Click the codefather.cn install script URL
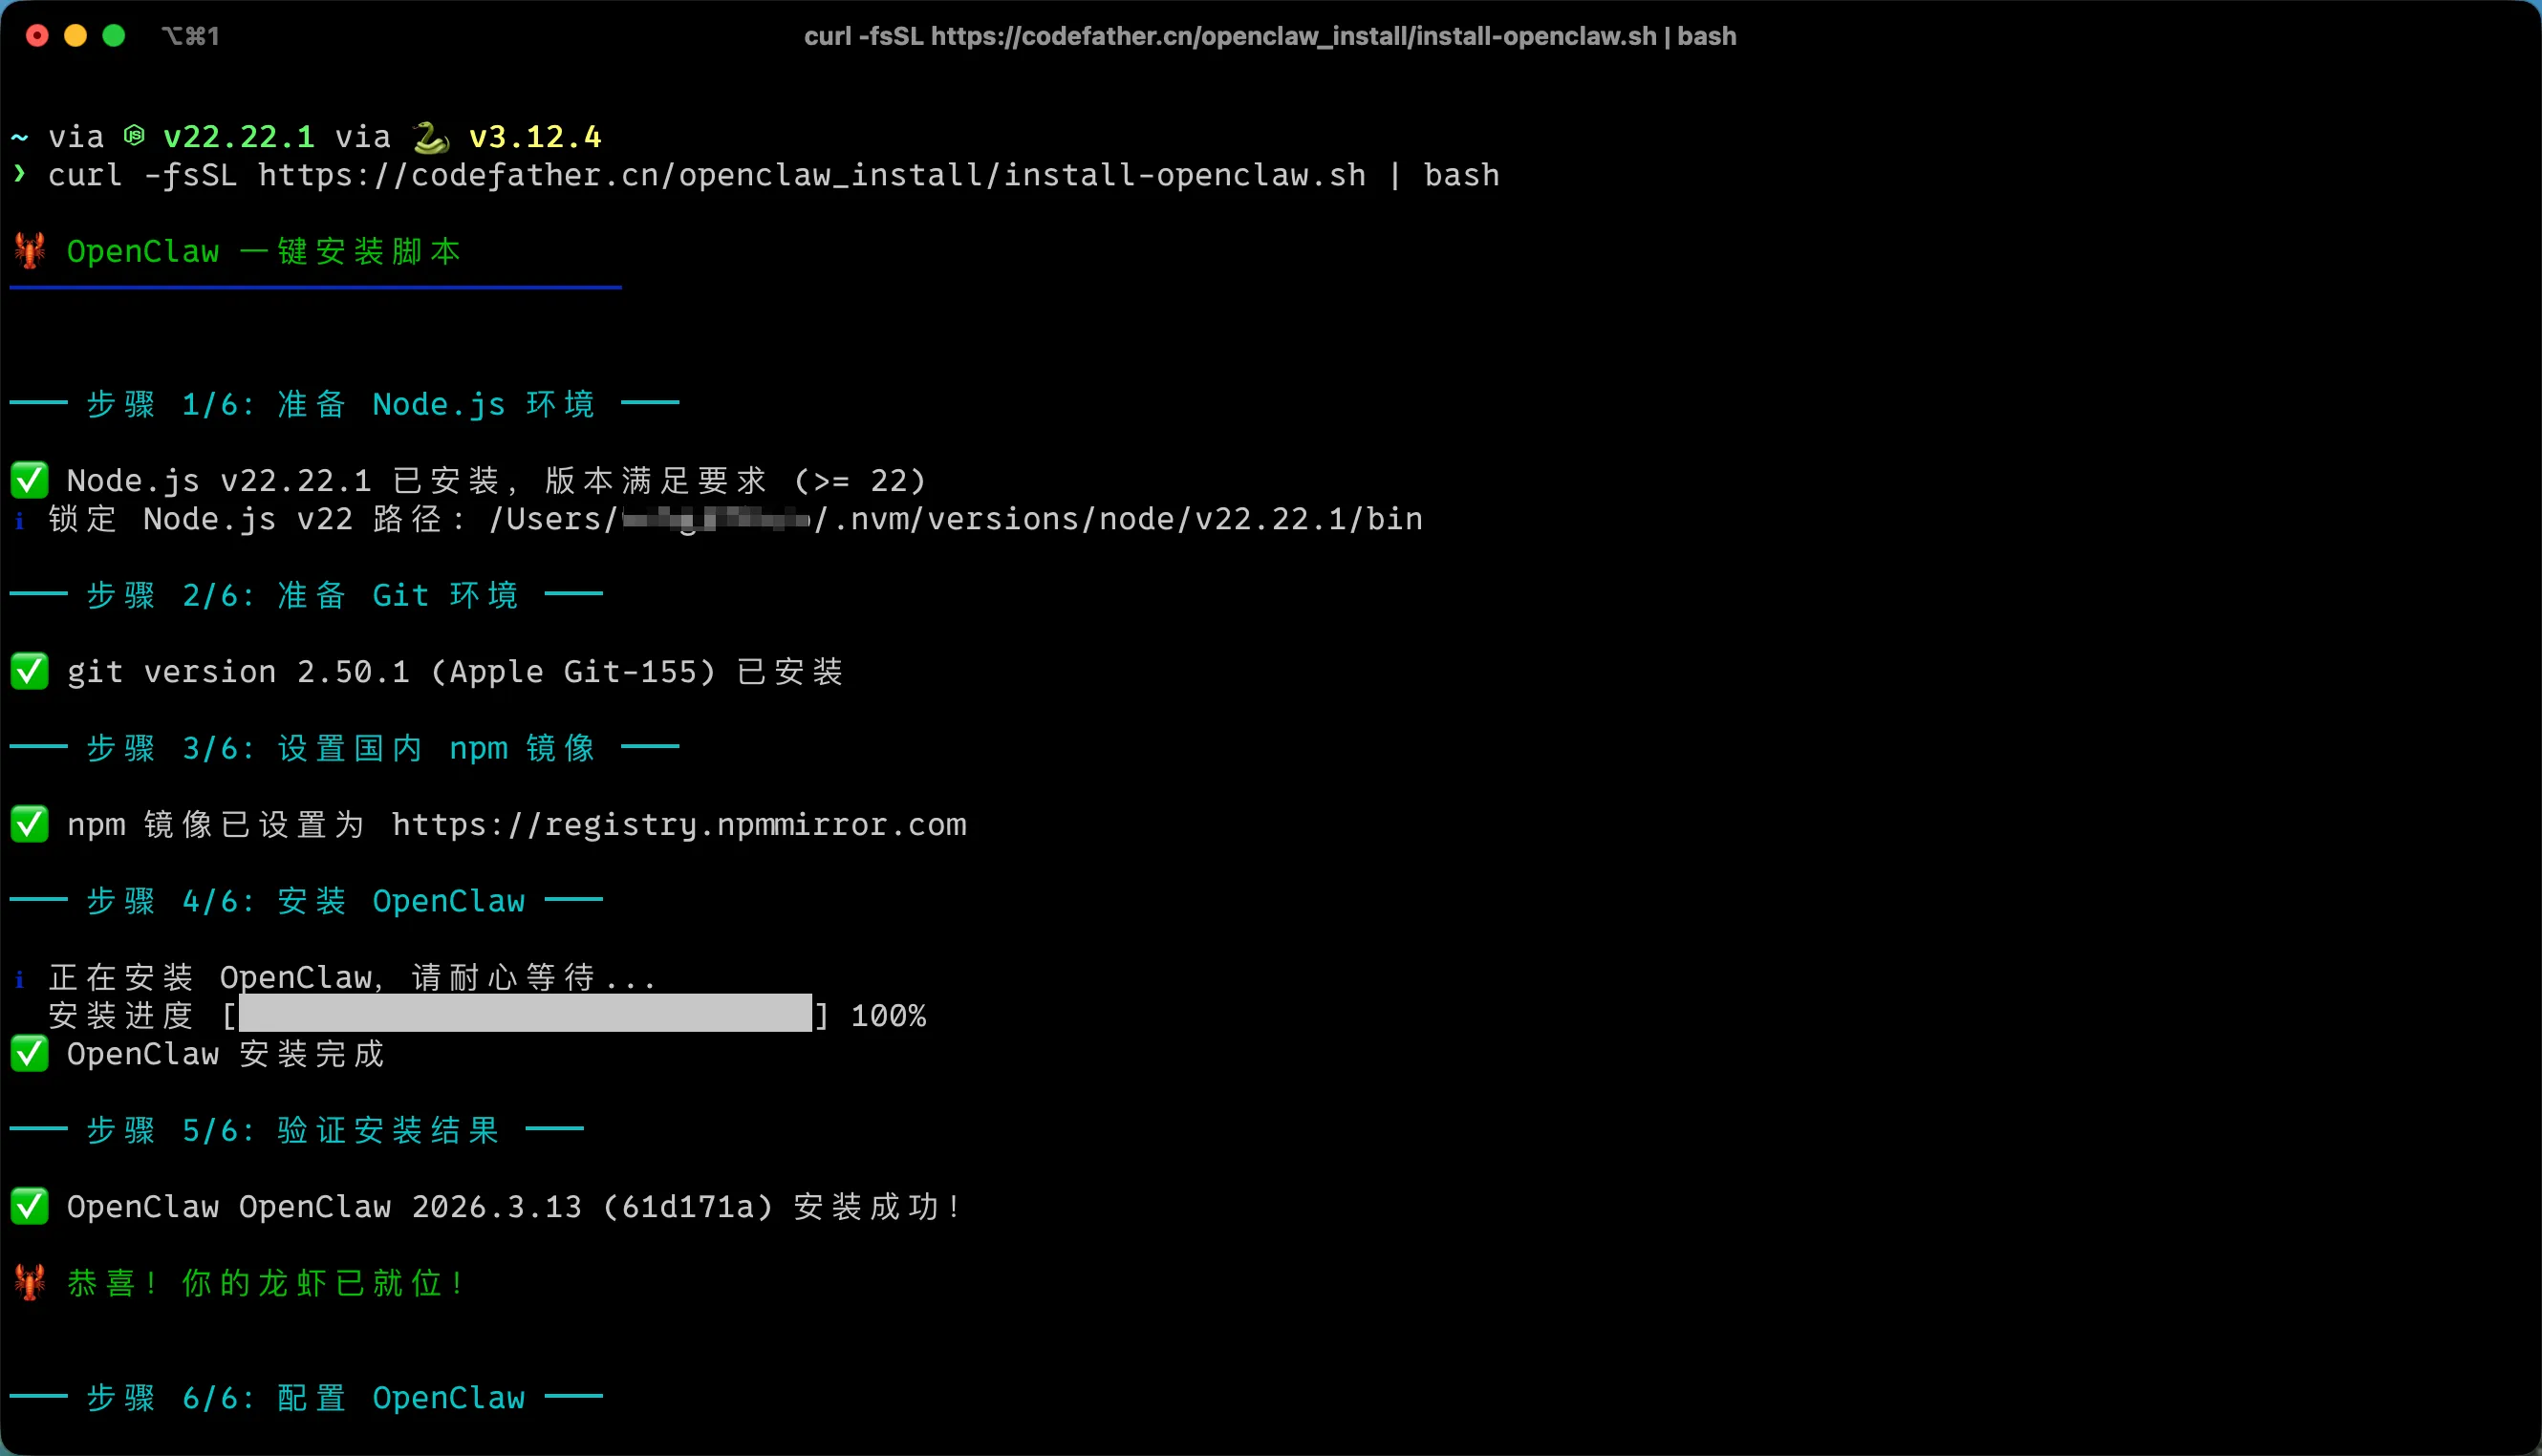The image size is (2542, 1456). tap(811, 175)
